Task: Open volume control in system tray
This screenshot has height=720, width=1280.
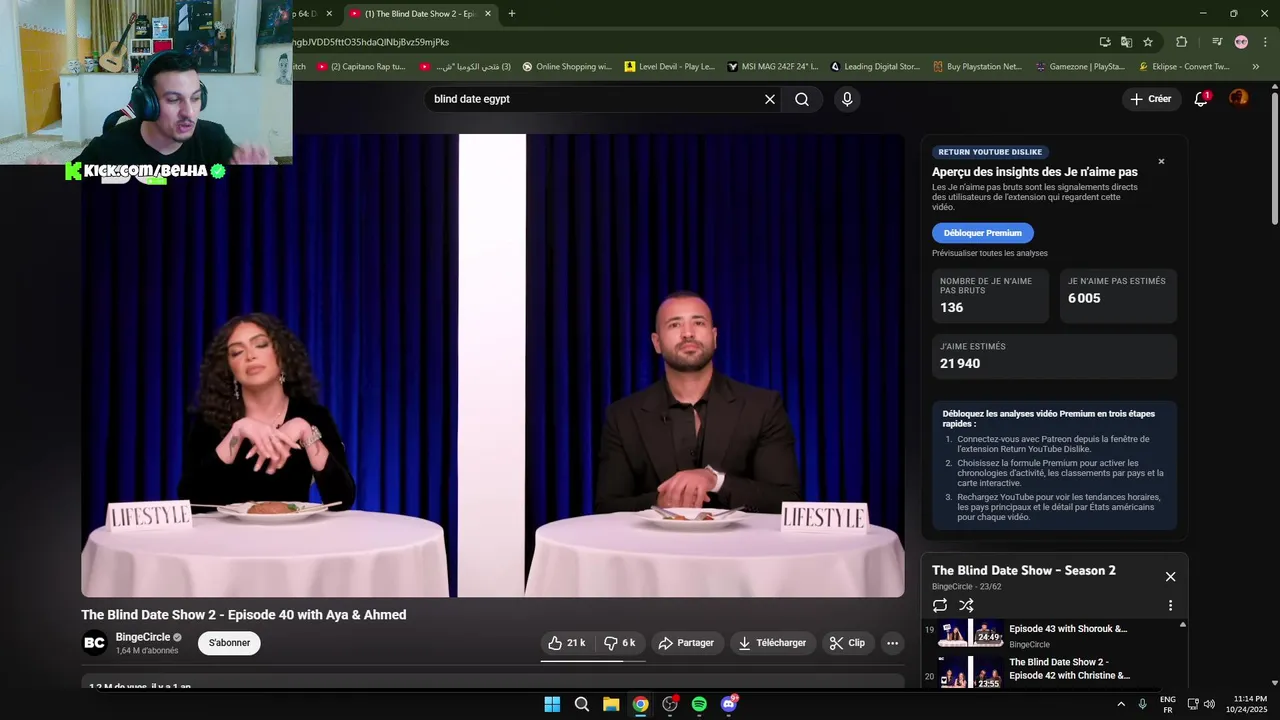Action: click(x=1209, y=704)
